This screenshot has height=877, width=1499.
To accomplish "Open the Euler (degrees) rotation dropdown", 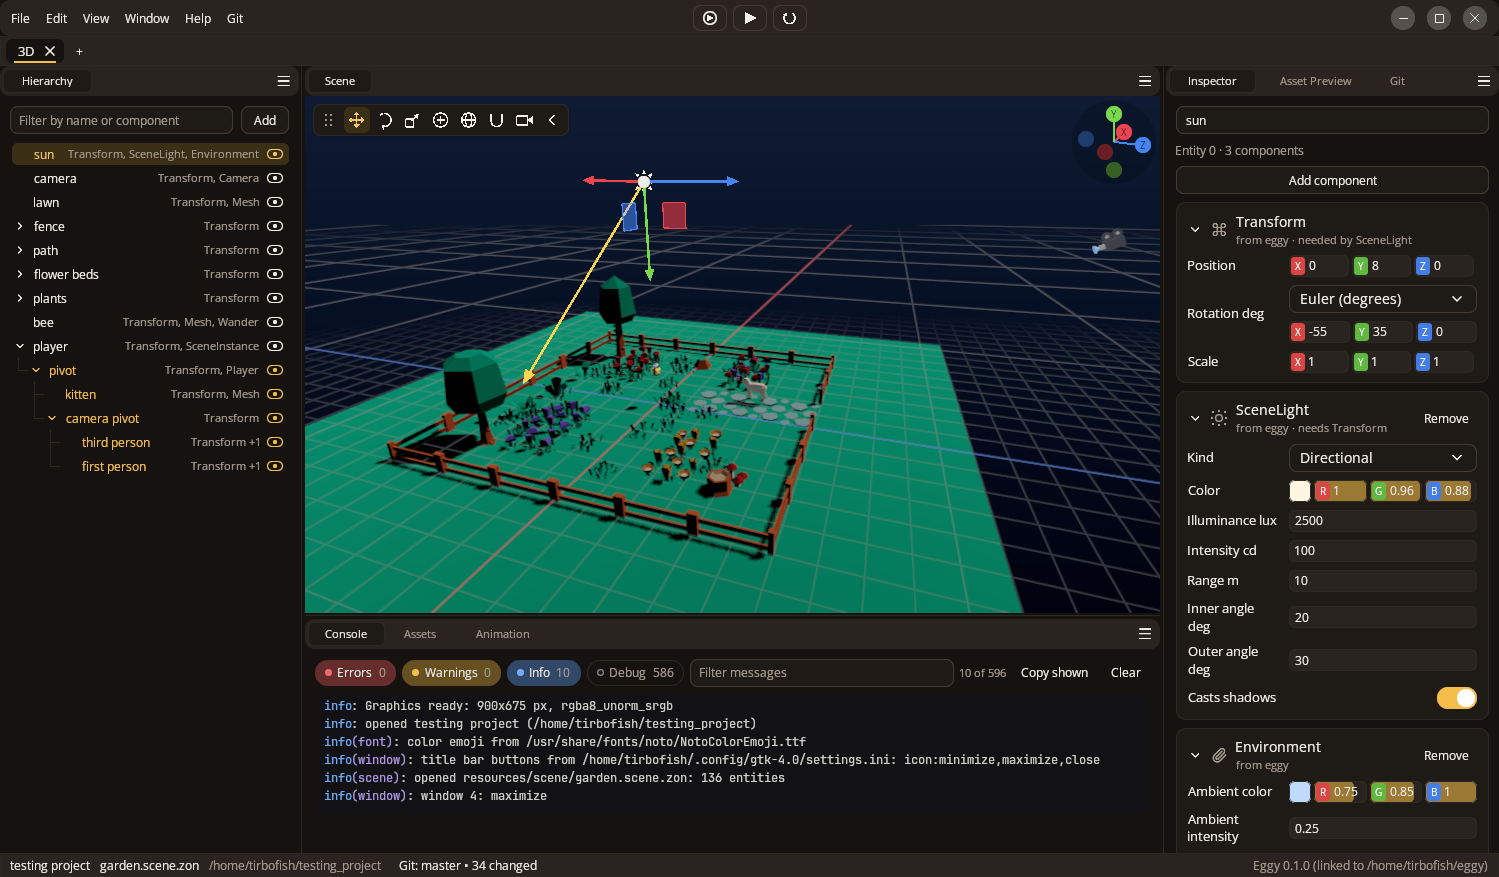I will point(1382,299).
